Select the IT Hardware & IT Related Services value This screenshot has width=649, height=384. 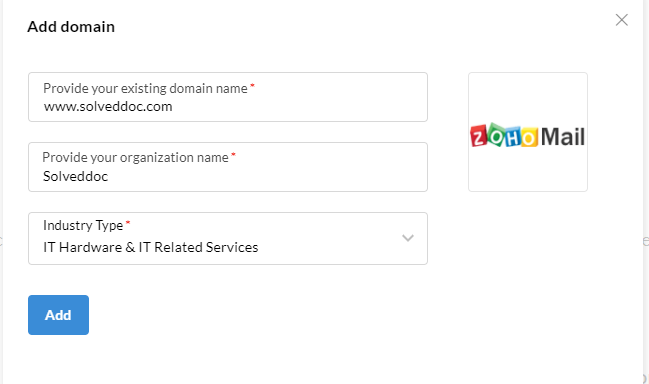151,247
